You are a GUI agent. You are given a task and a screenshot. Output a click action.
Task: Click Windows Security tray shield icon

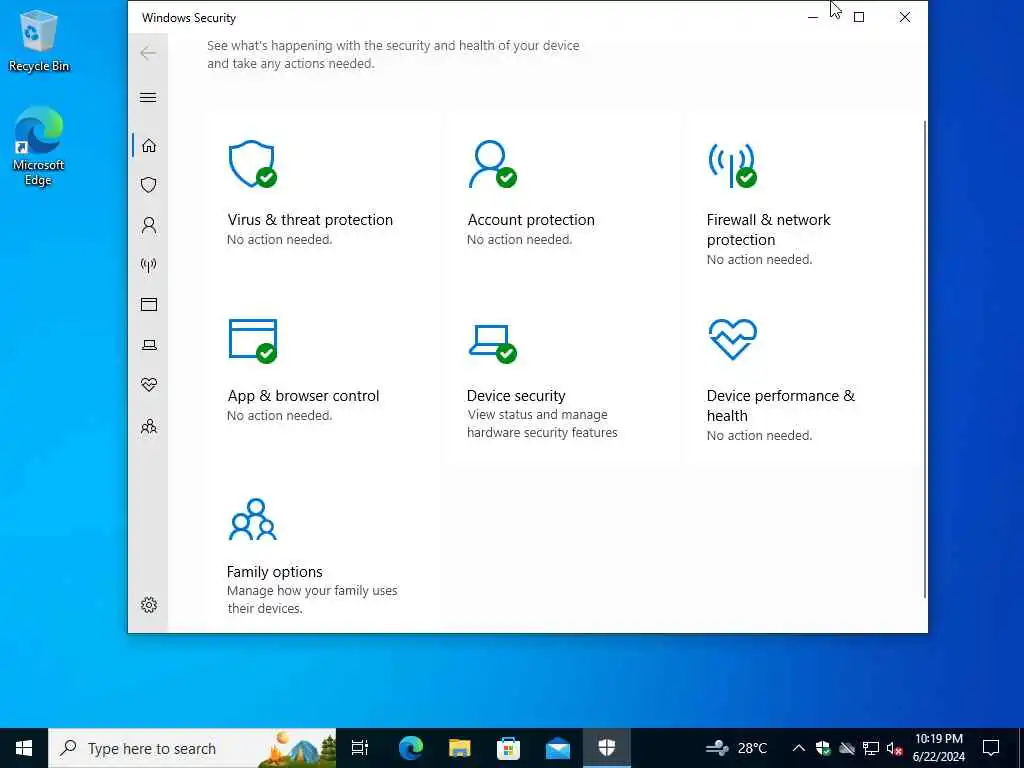[x=823, y=748]
